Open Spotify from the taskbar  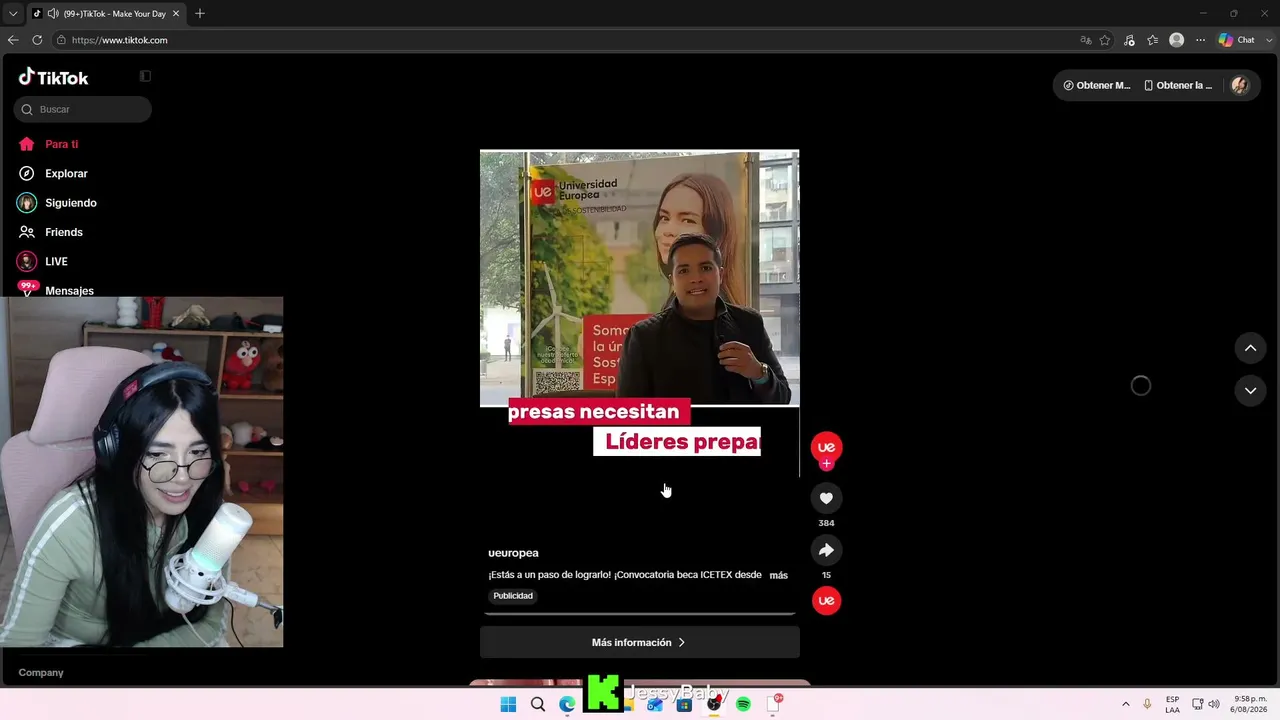click(743, 704)
